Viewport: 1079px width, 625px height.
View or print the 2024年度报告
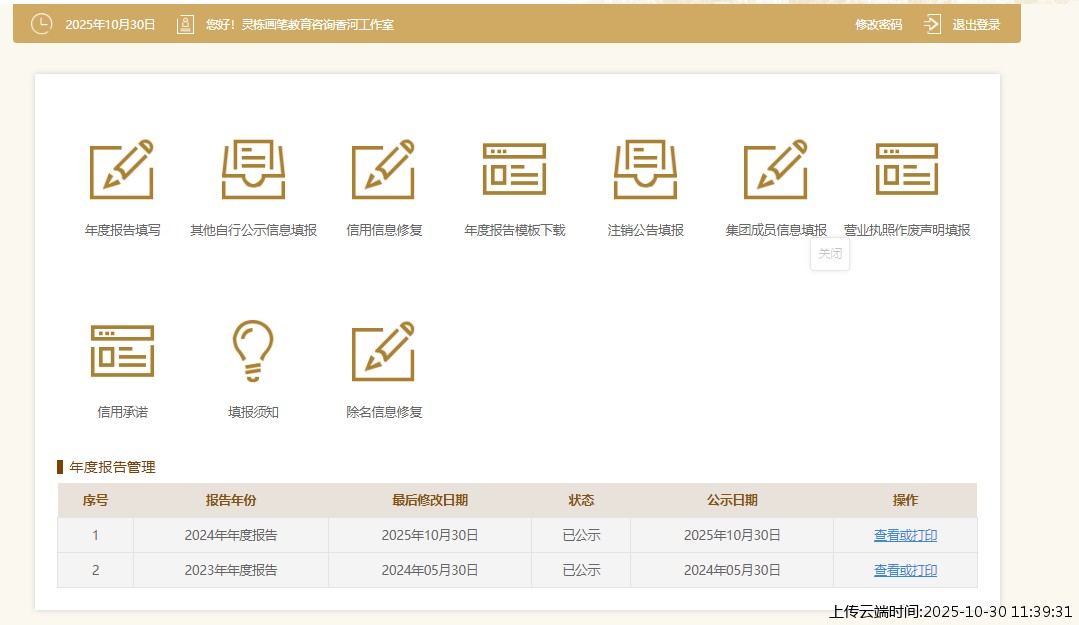coord(905,535)
